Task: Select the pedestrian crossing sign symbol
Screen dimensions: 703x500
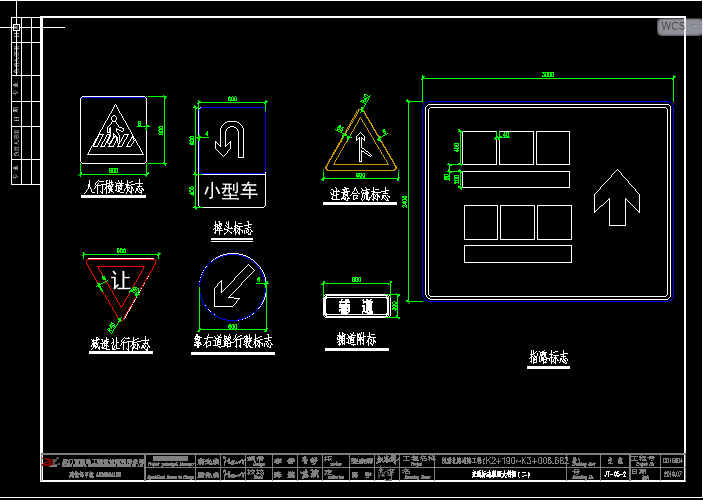Action: 113,130
